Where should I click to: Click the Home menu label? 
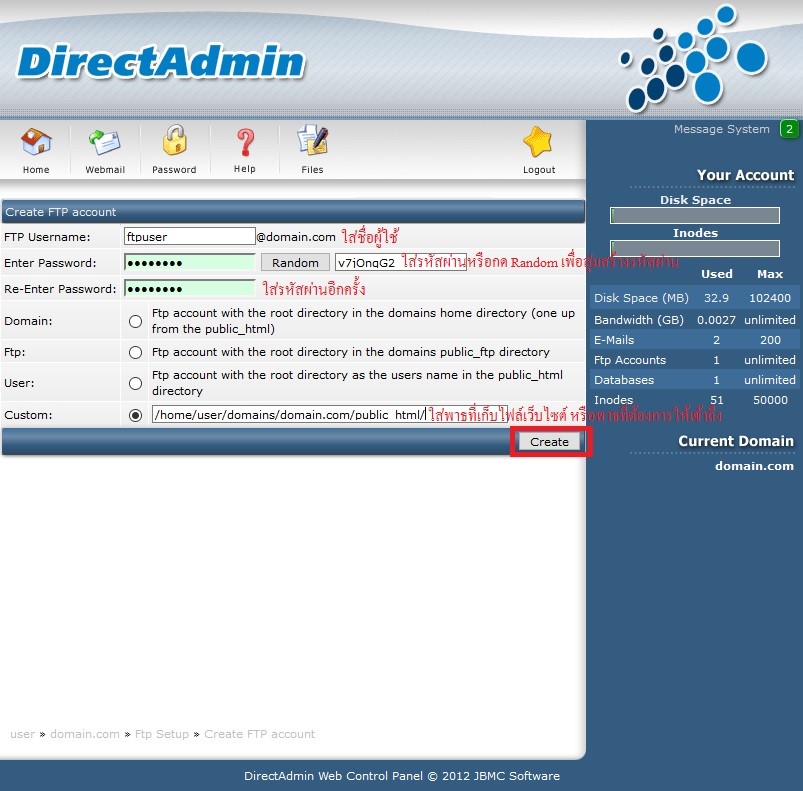(x=36, y=169)
